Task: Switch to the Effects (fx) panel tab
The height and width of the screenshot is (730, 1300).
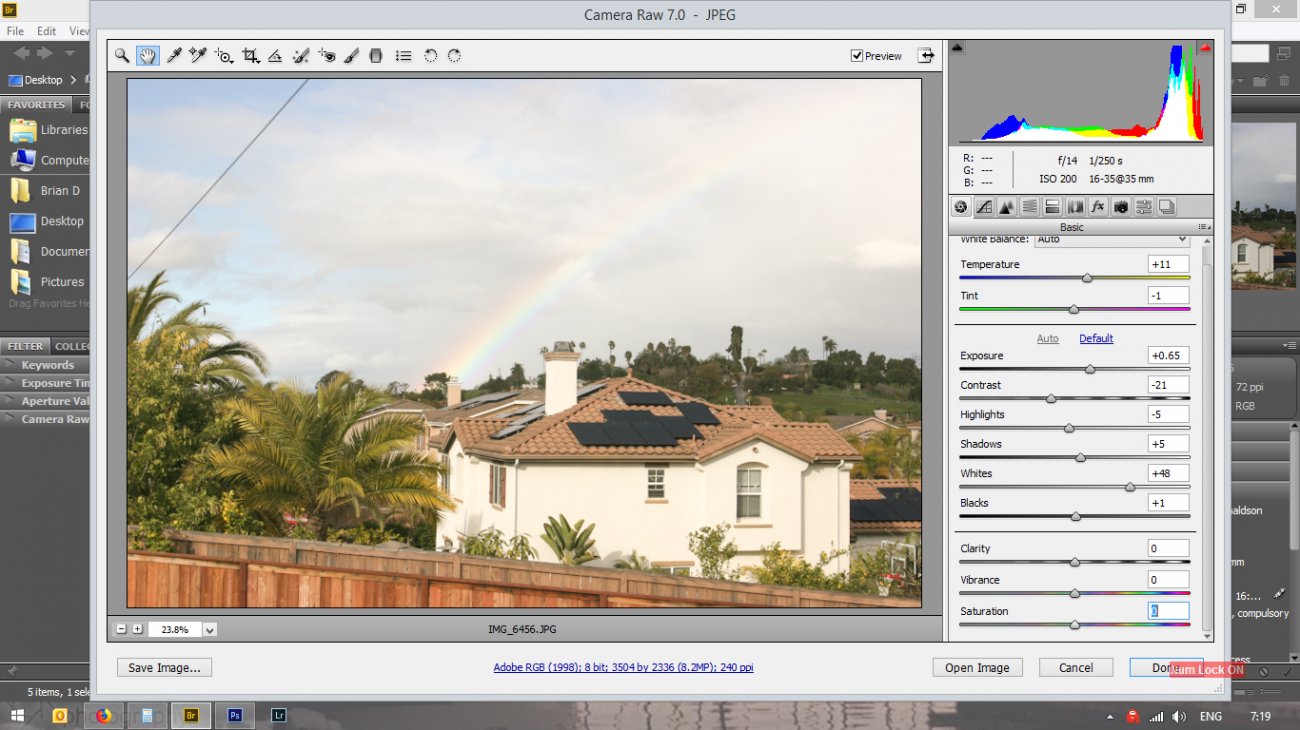Action: click(x=1098, y=207)
